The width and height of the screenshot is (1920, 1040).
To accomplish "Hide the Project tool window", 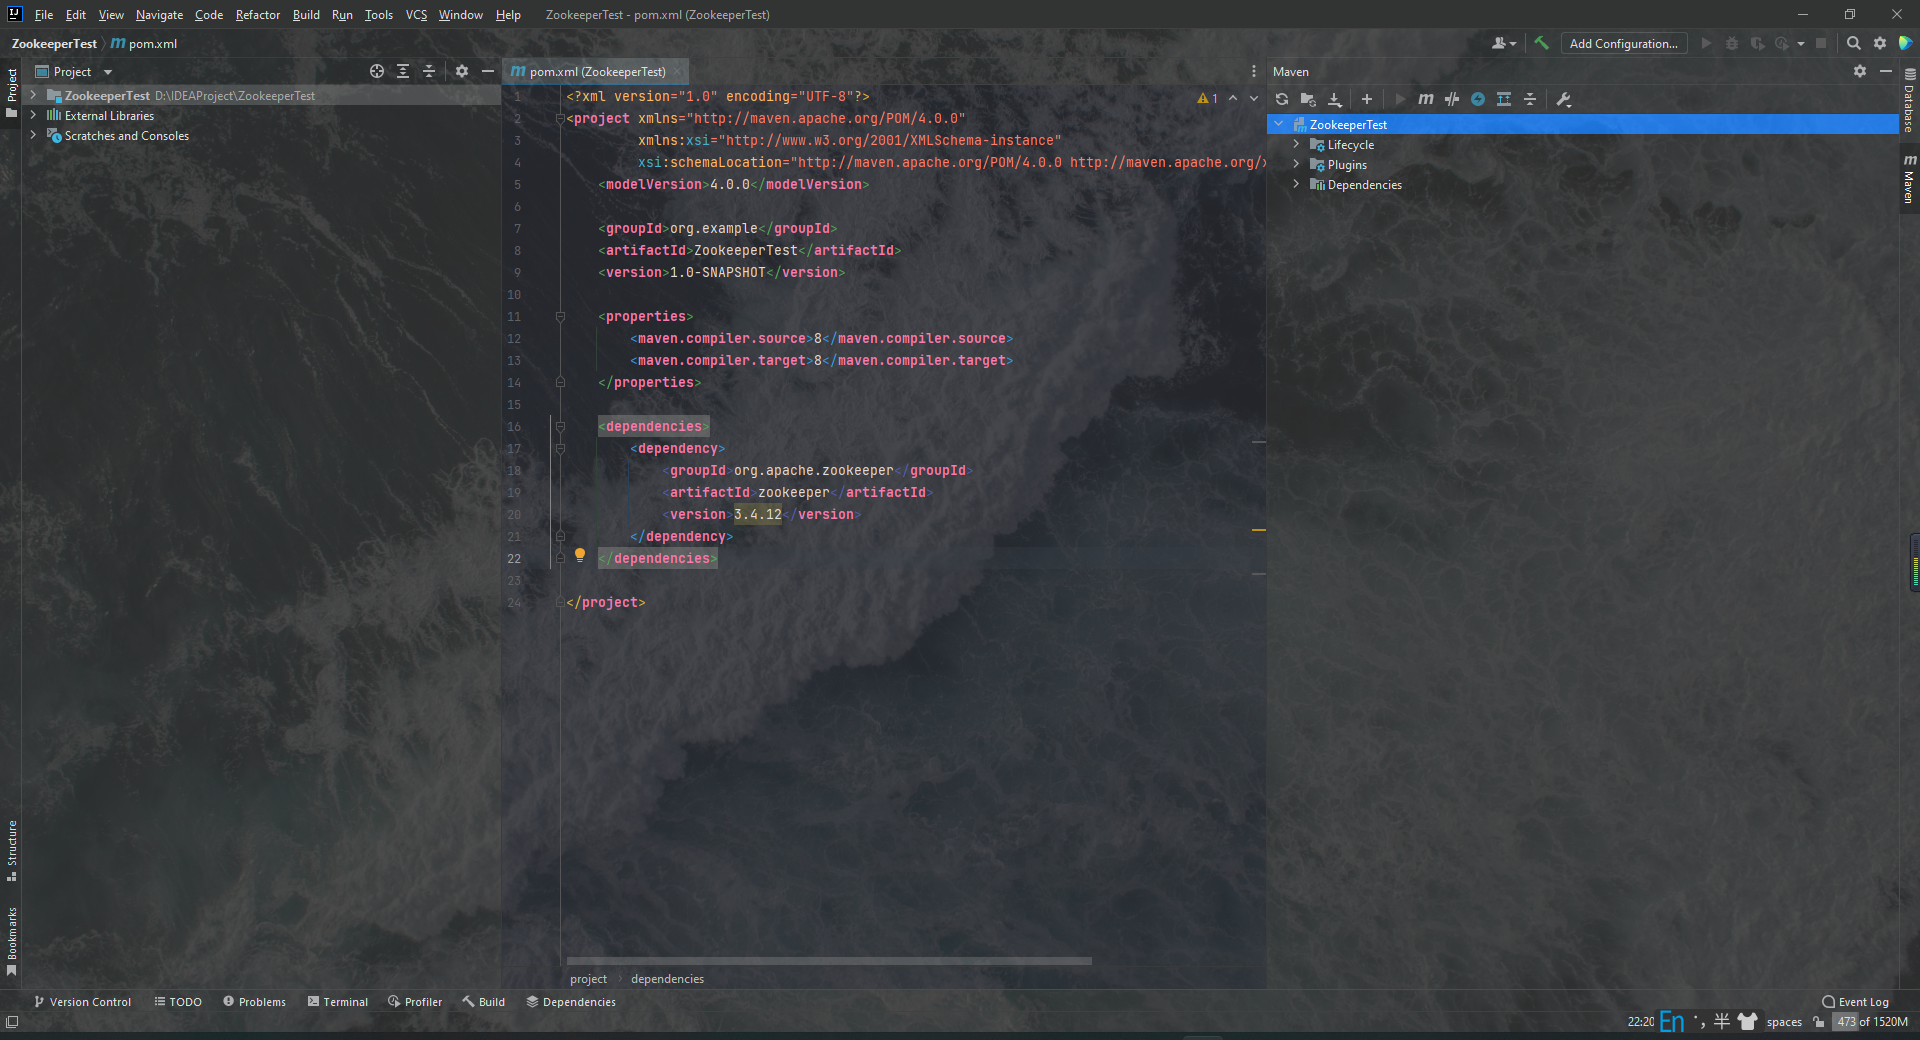I will pyautogui.click(x=488, y=71).
